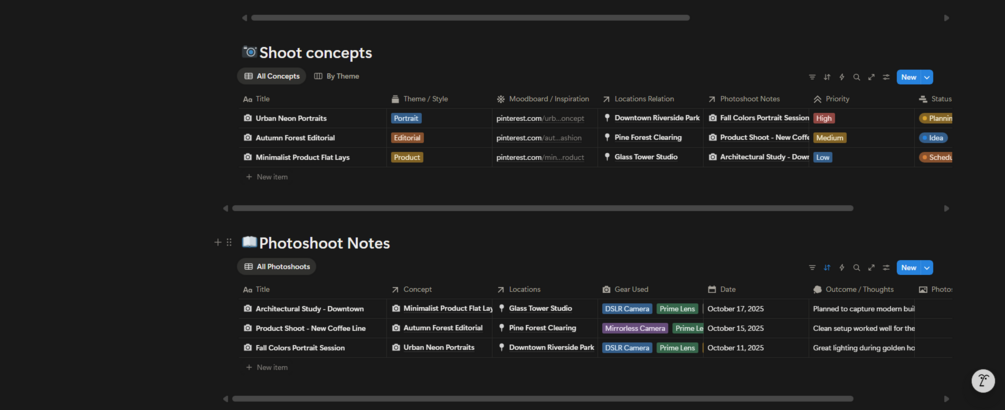Click New item under Shoot concepts table

(x=272, y=177)
